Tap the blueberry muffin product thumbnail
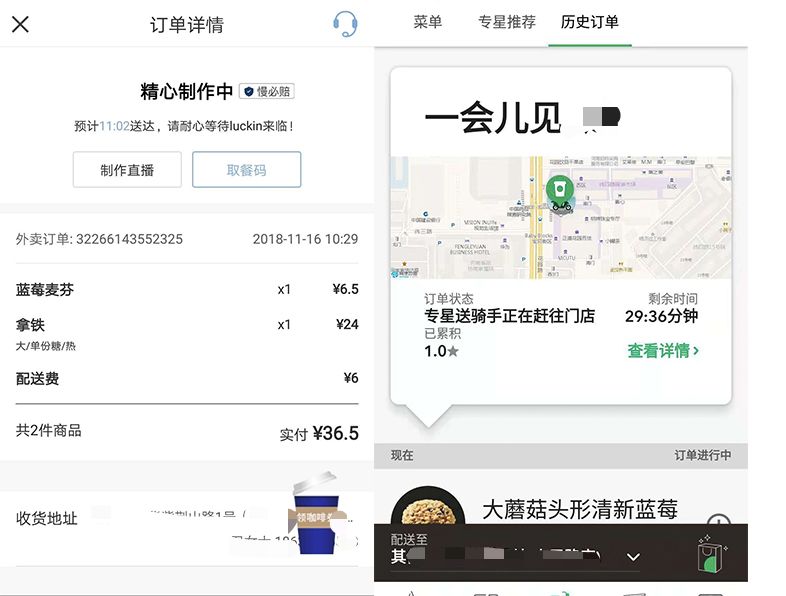Viewport: 786px width, 596px height. (x=427, y=515)
